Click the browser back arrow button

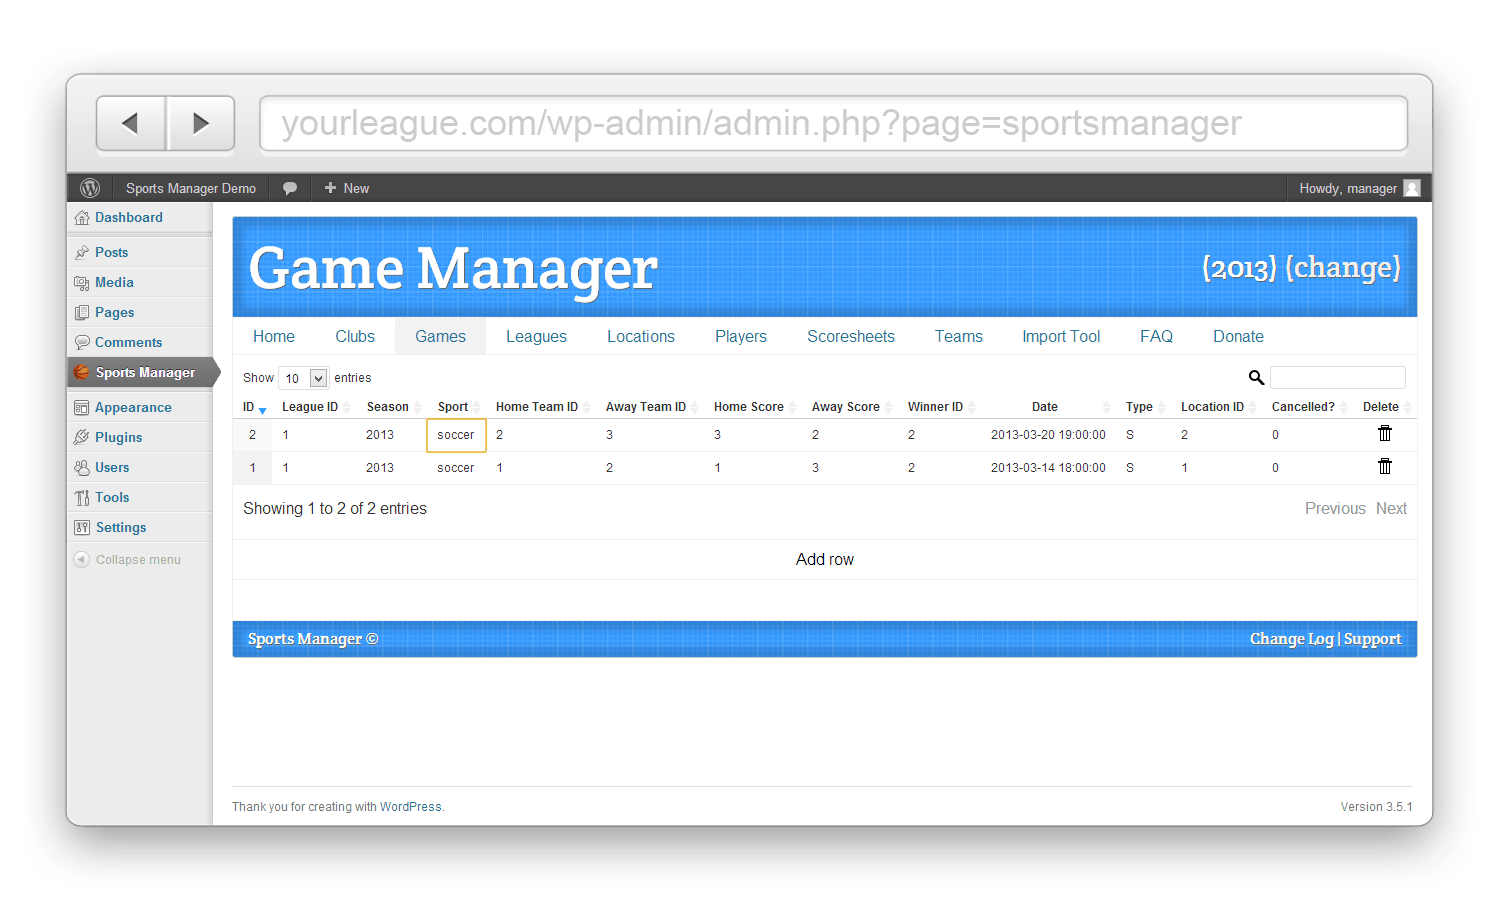pyautogui.click(x=131, y=123)
